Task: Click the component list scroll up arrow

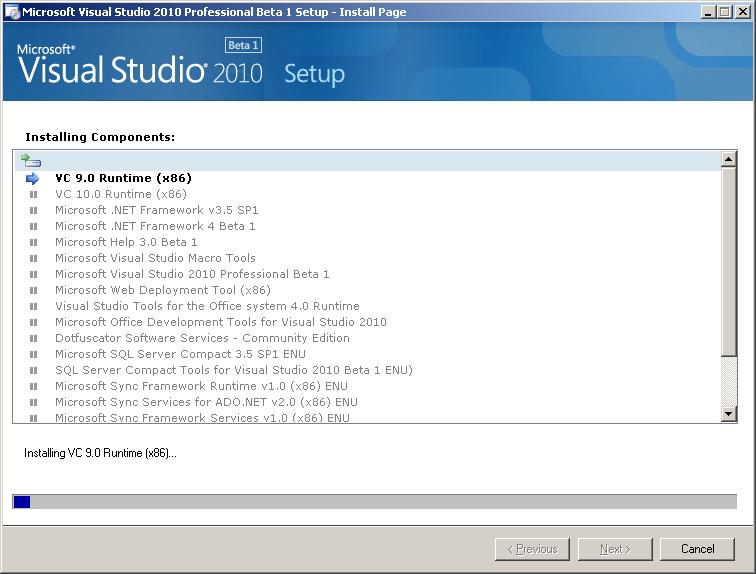Action: pos(729,159)
